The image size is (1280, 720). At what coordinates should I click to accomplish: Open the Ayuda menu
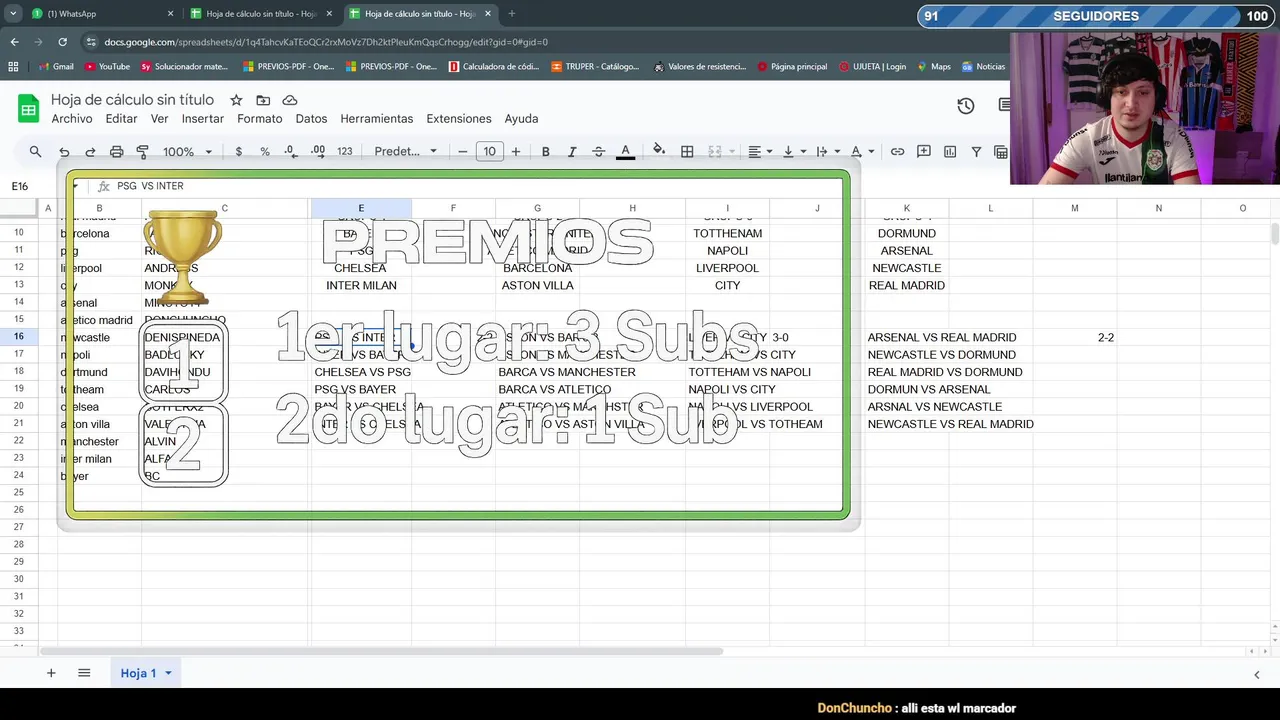(x=521, y=118)
